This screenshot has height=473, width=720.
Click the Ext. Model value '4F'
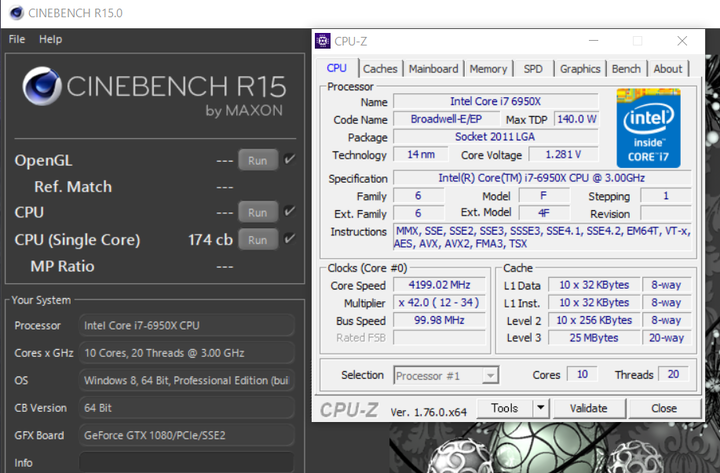coord(544,213)
